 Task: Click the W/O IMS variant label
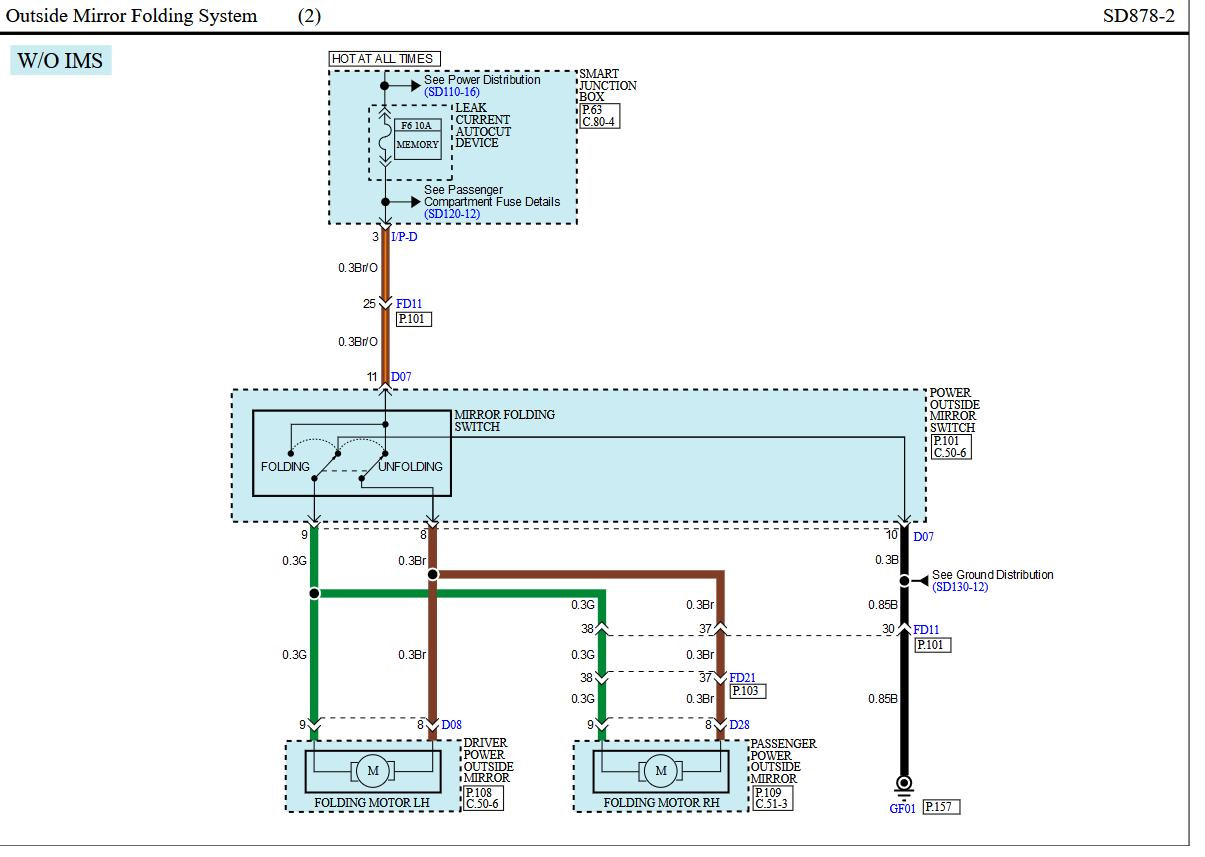click(60, 61)
